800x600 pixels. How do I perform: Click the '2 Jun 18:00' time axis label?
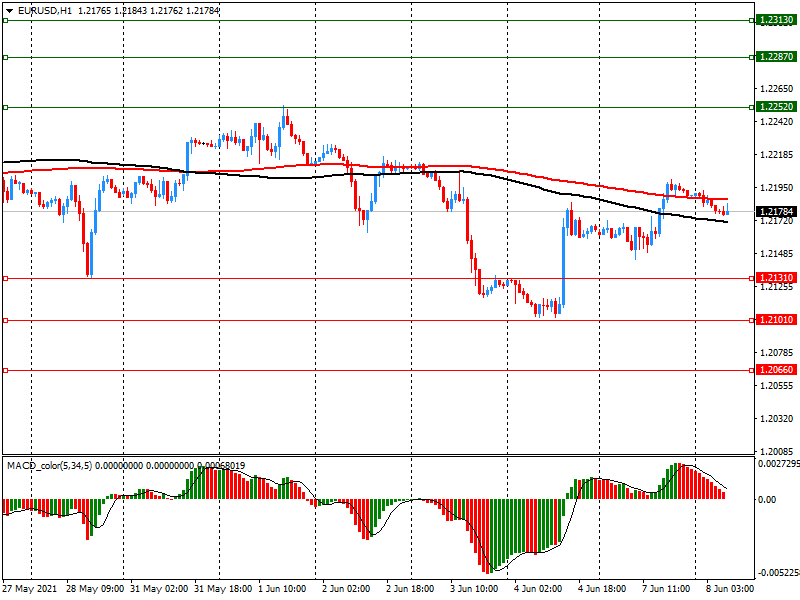(410, 589)
